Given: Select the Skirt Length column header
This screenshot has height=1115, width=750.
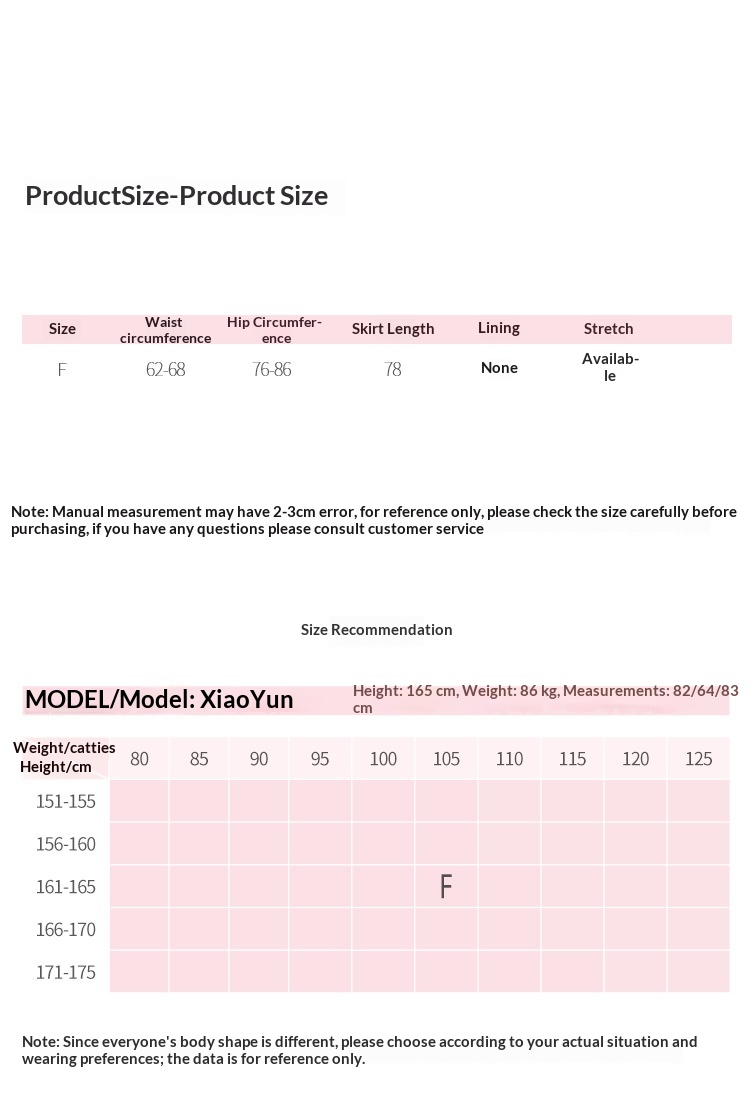Looking at the screenshot, I should [393, 329].
